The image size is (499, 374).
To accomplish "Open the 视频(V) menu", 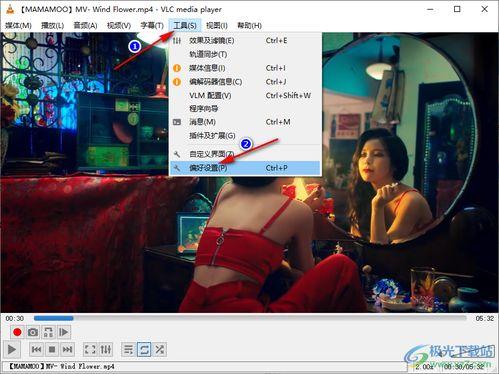I will click(x=119, y=26).
